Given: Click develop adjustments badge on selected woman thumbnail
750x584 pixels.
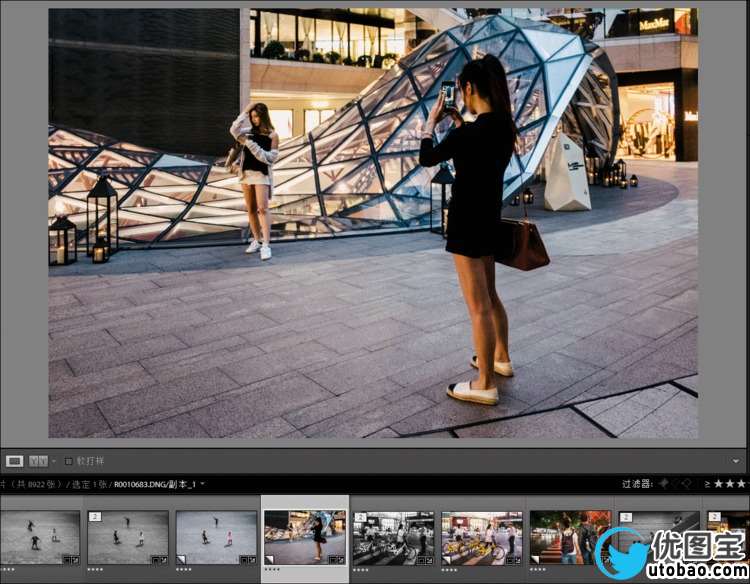Looking at the screenshot, I should 341,560.
